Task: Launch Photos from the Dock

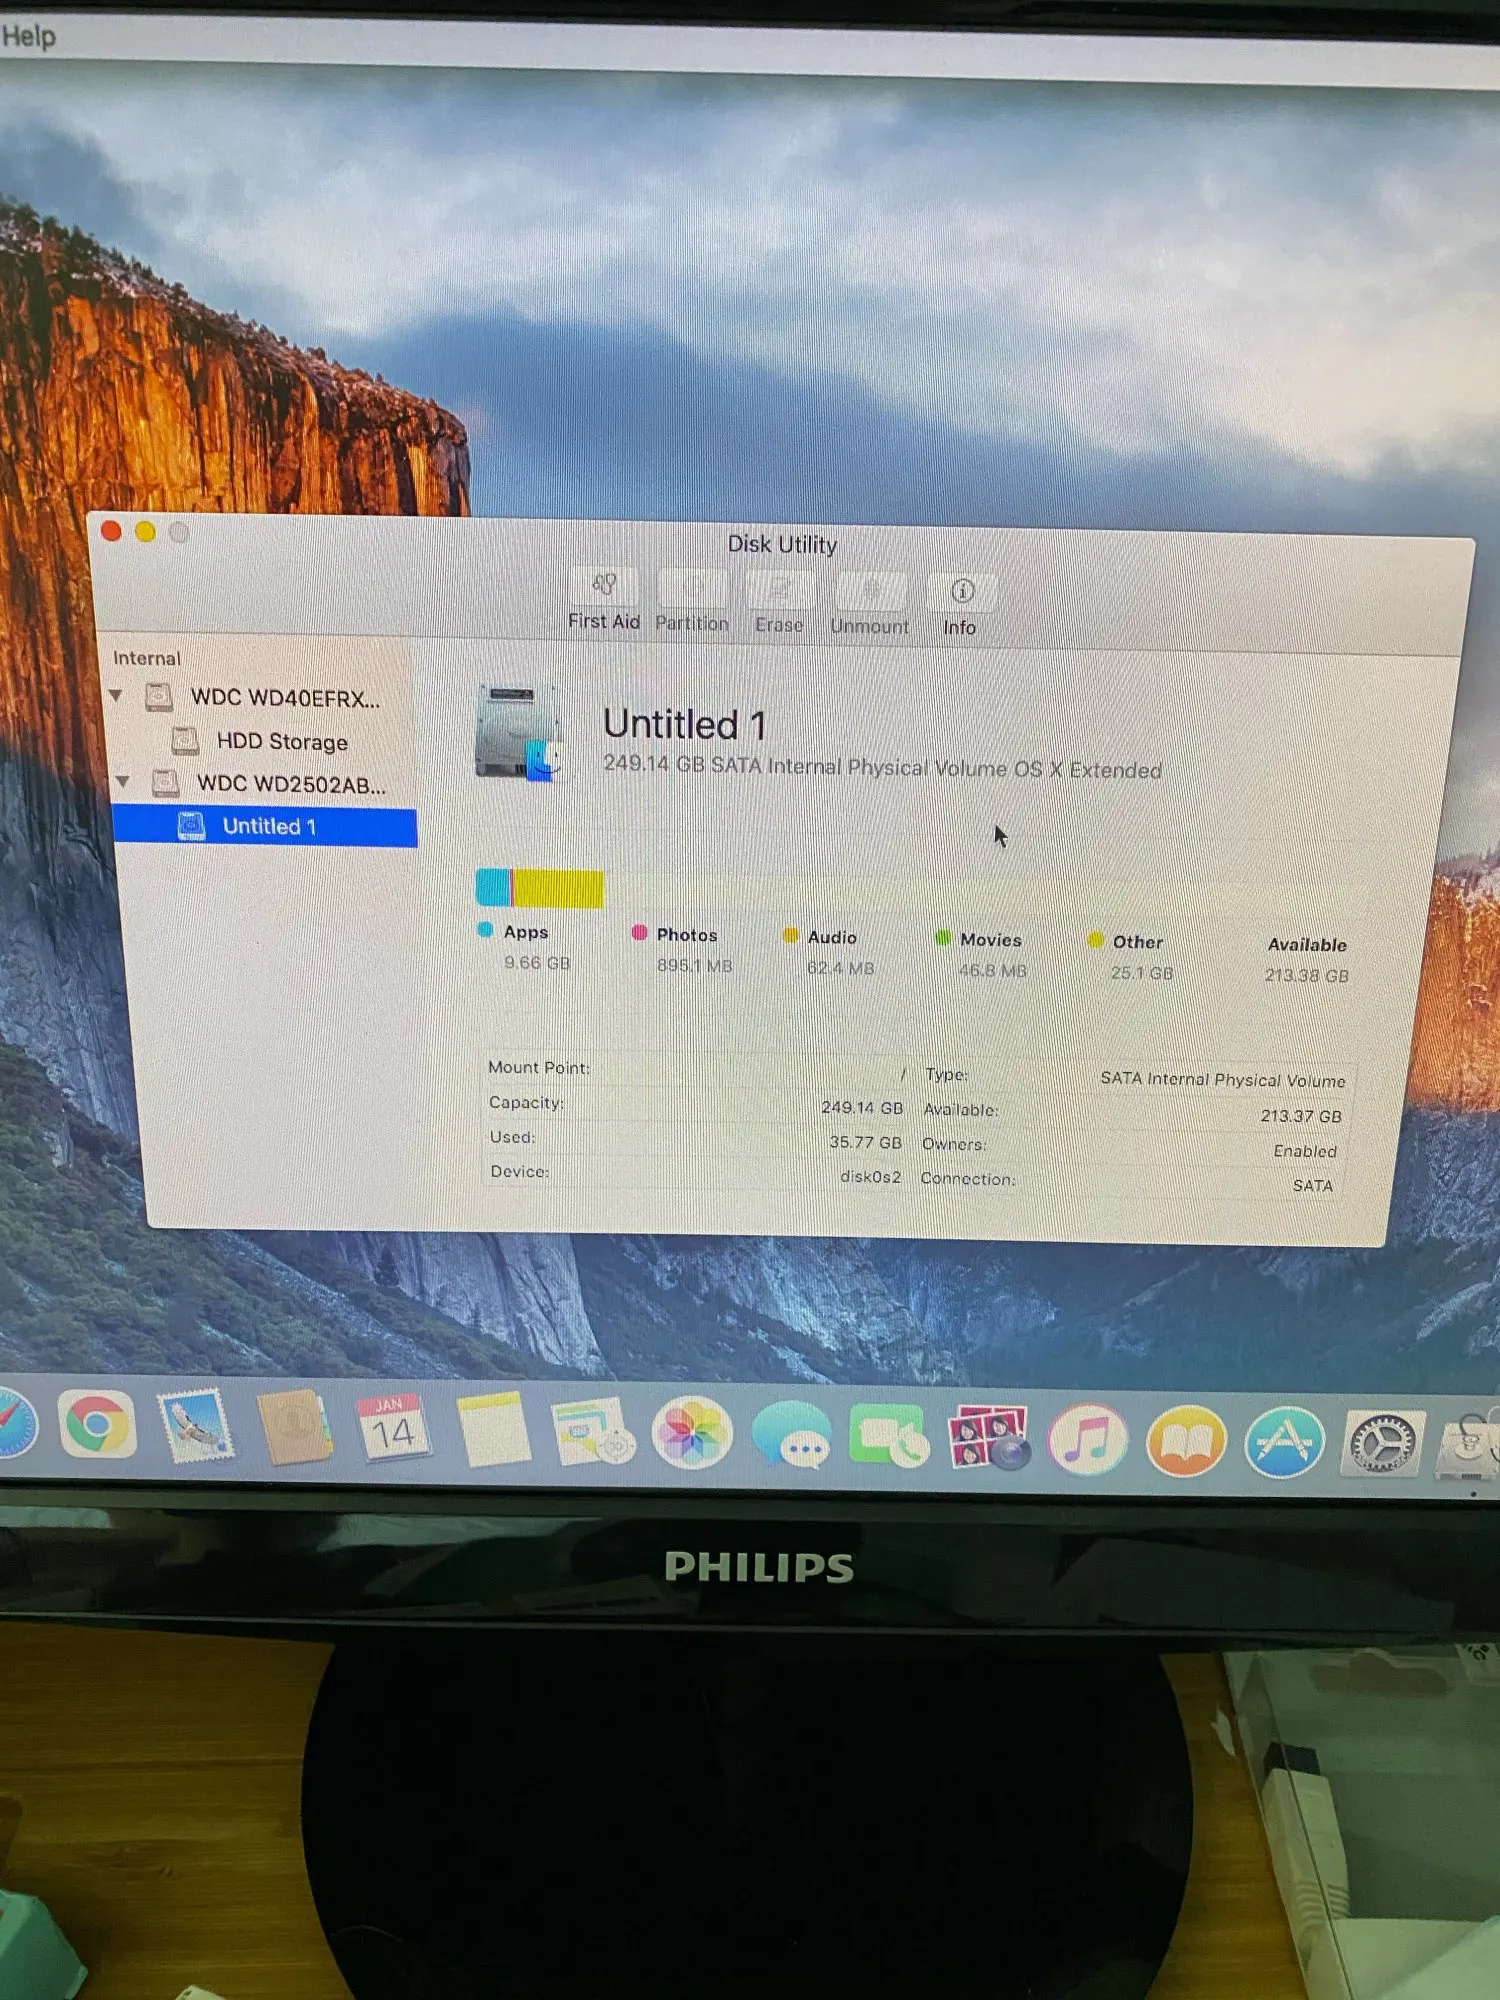Action: (692, 1434)
